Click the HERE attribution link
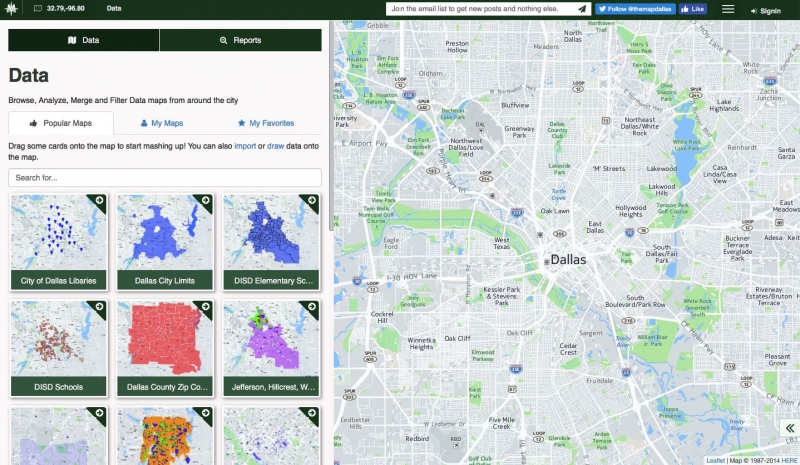The height and width of the screenshot is (465, 800). (x=789, y=460)
